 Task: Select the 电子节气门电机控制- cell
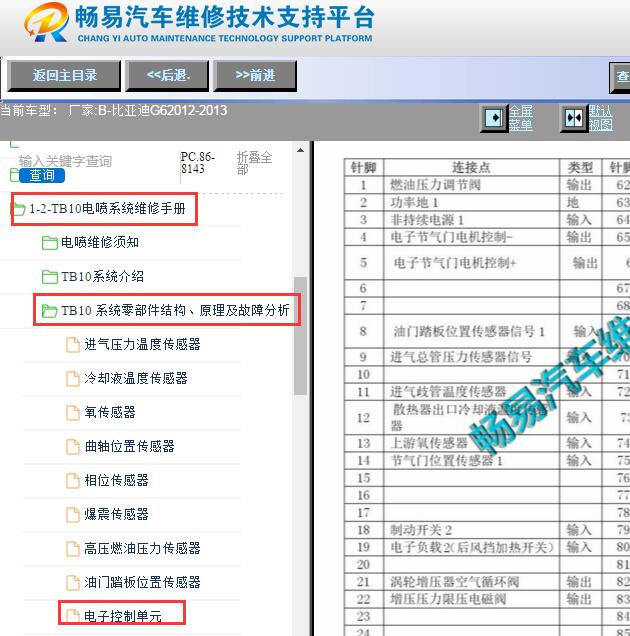471,237
